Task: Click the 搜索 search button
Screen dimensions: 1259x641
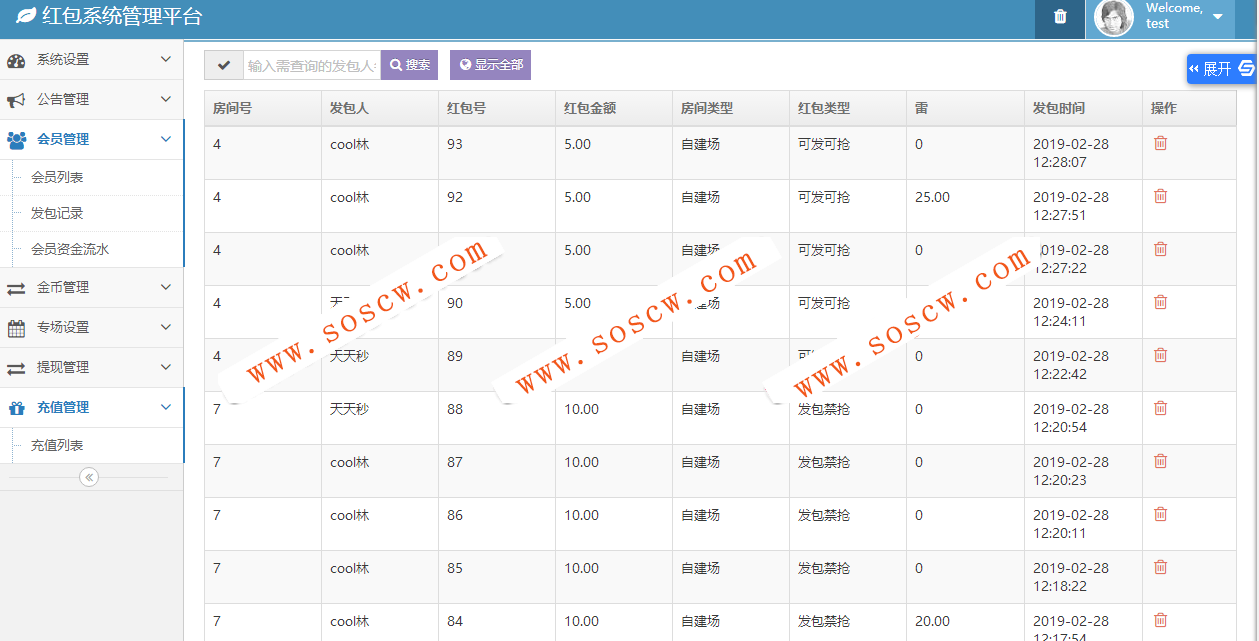Action: coord(409,65)
